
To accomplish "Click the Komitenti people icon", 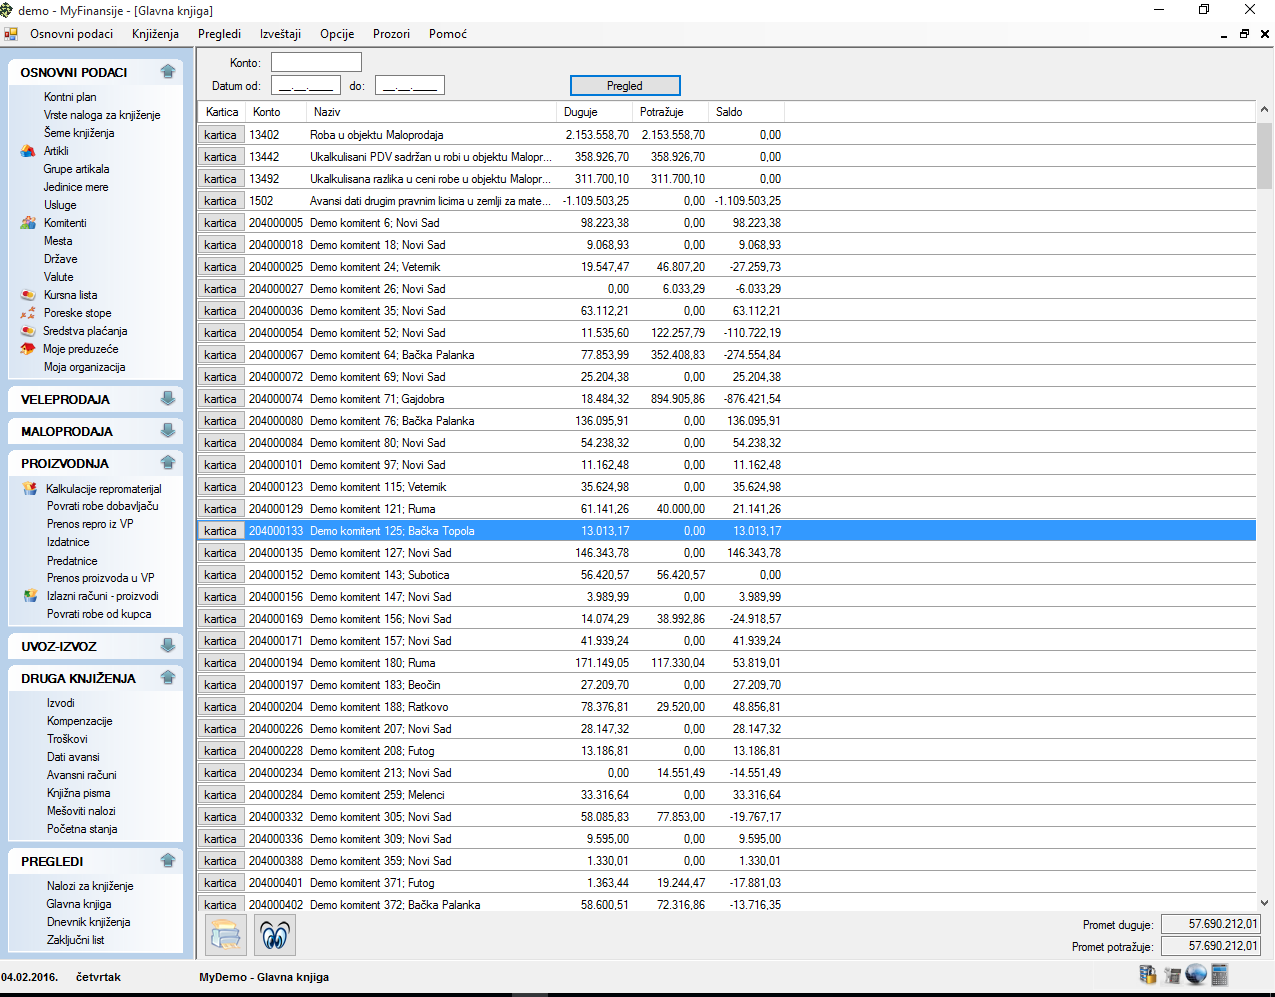I will click(x=28, y=223).
